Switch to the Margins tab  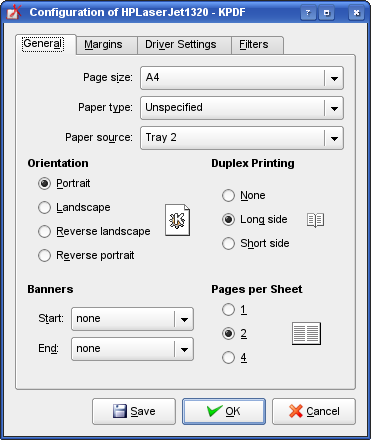103,45
